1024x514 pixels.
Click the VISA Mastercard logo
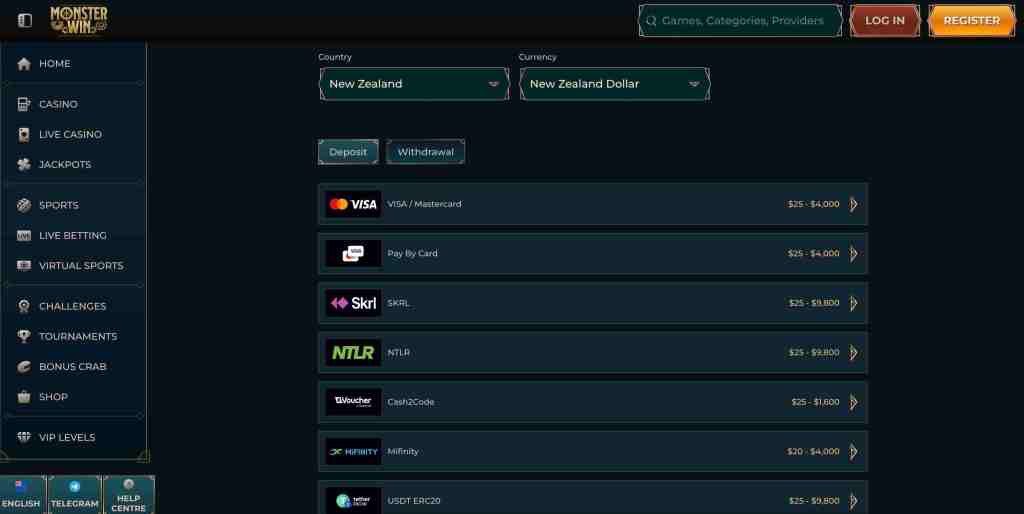tap(353, 204)
